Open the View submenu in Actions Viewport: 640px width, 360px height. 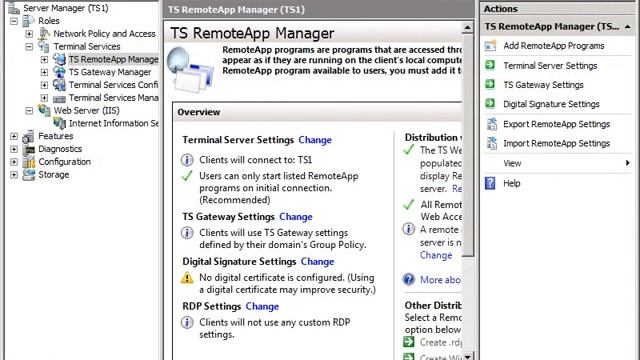pyautogui.click(x=558, y=163)
